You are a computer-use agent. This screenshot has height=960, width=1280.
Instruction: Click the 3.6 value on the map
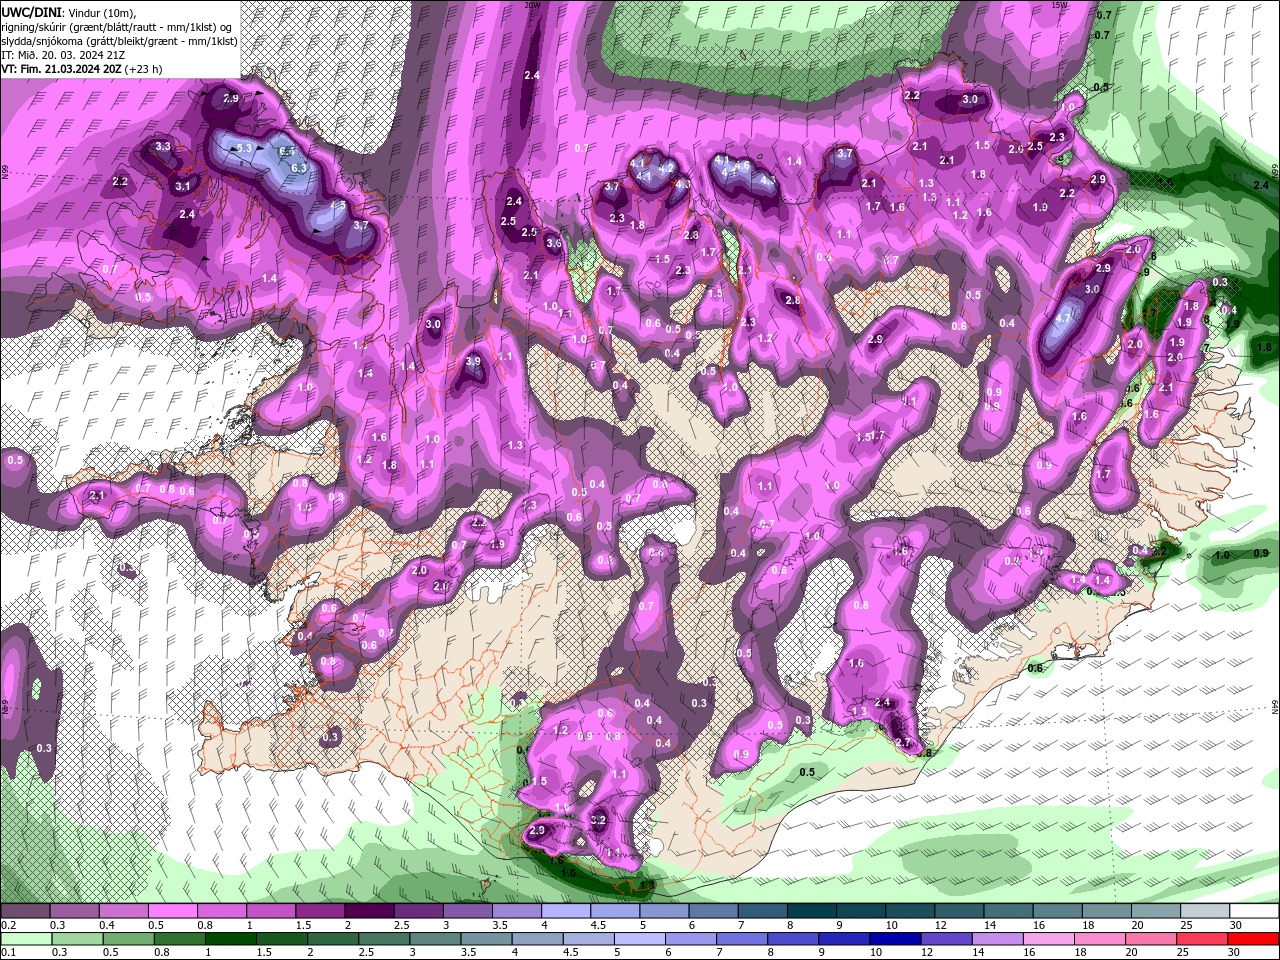click(x=554, y=243)
